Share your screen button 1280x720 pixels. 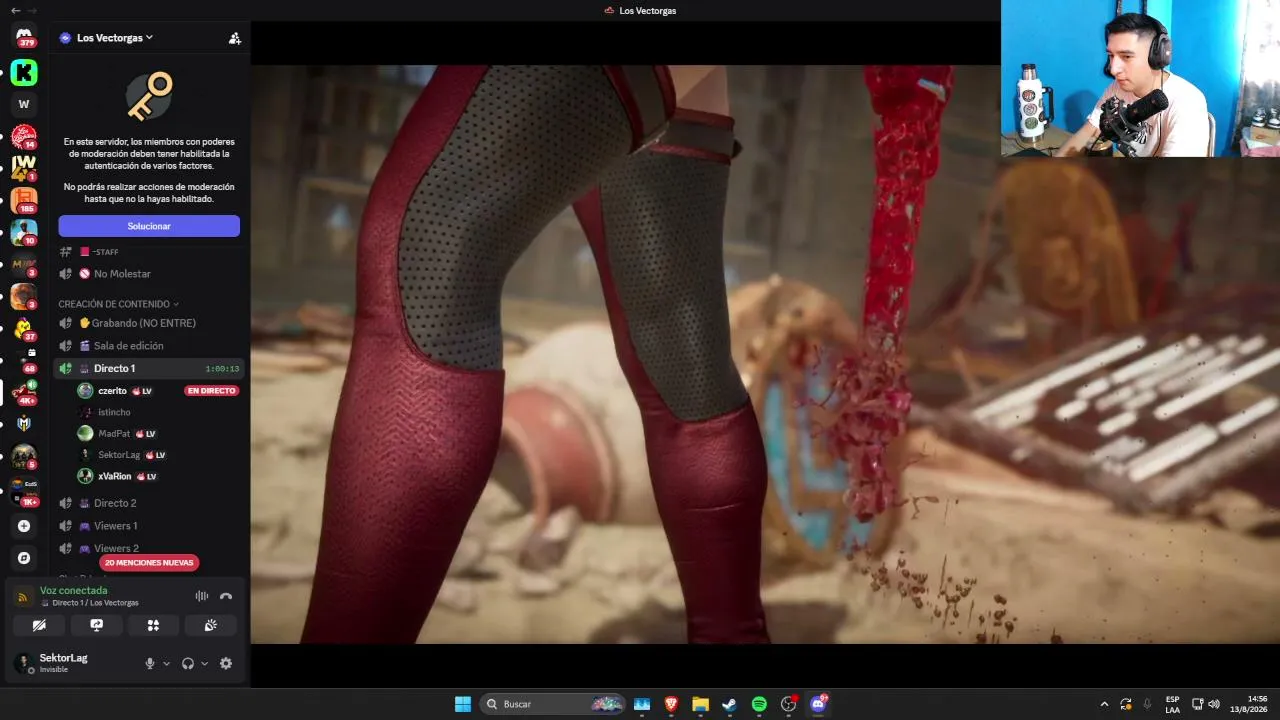tap(96, 625)
